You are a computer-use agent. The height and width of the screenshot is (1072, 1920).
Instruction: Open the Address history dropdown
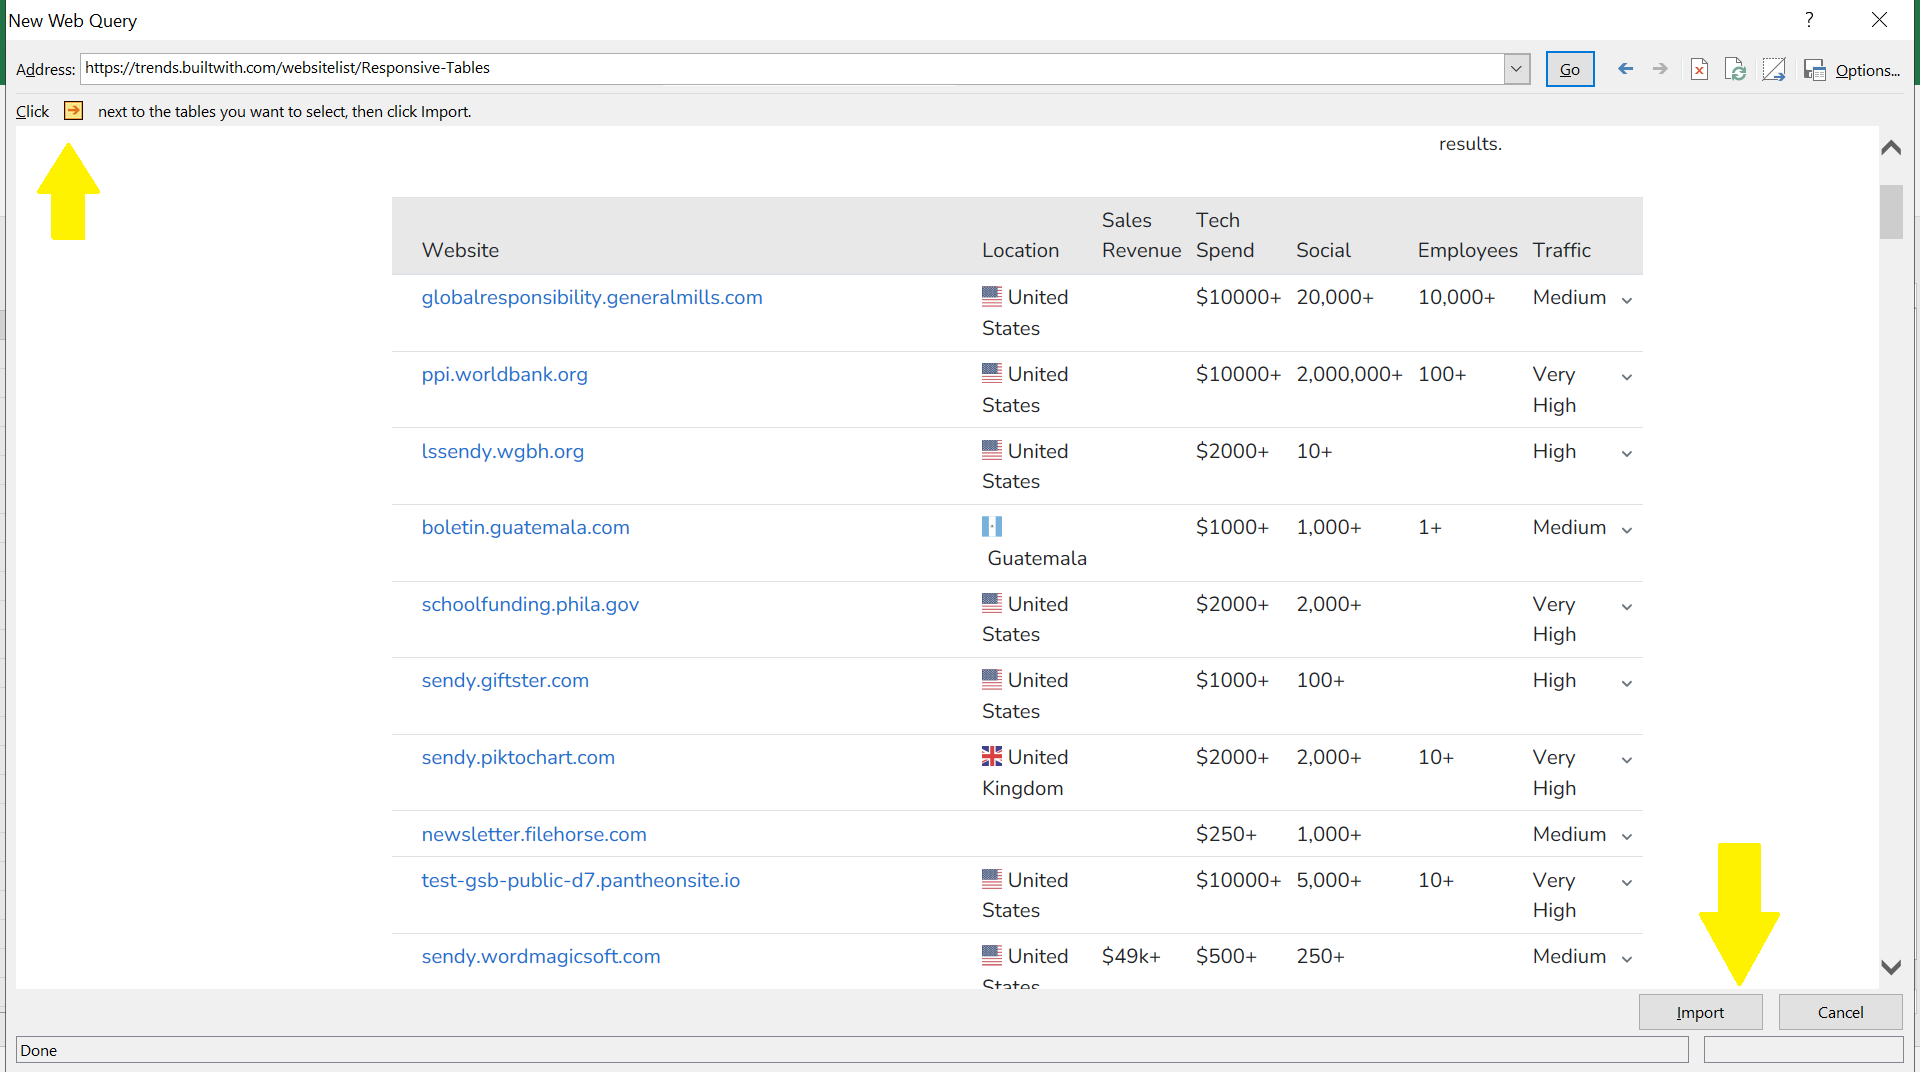(1516, 69)
